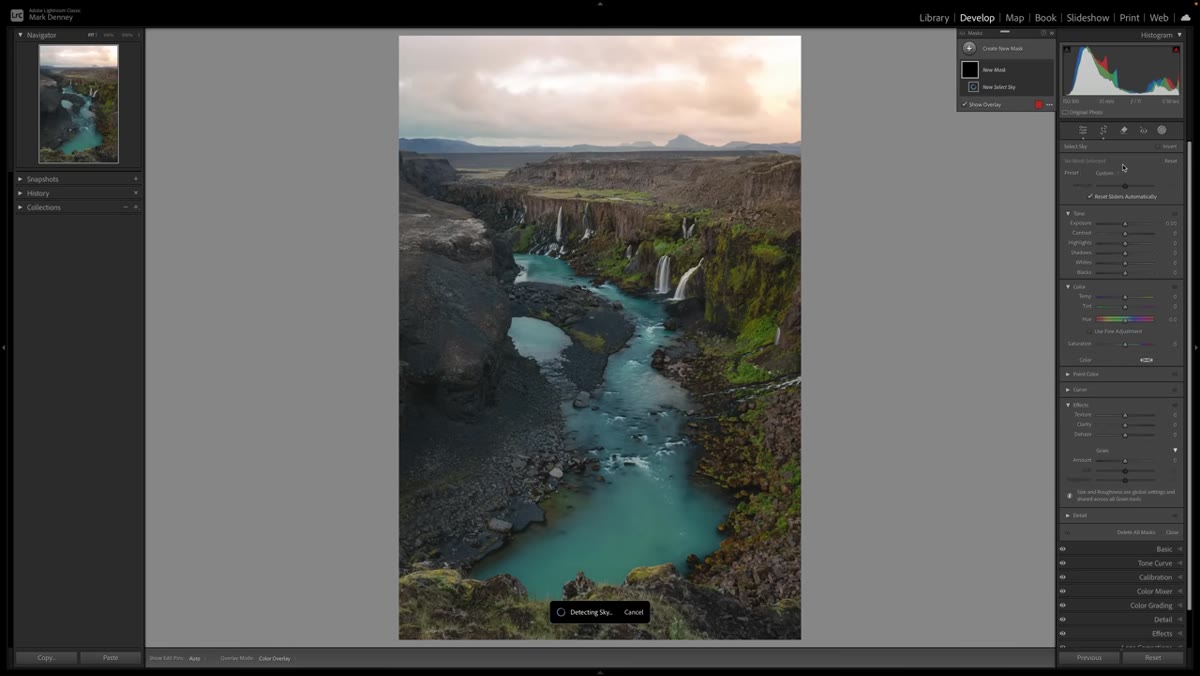Set Navigator zoom to FIT

pyautogui.click(x=91, y=35)
